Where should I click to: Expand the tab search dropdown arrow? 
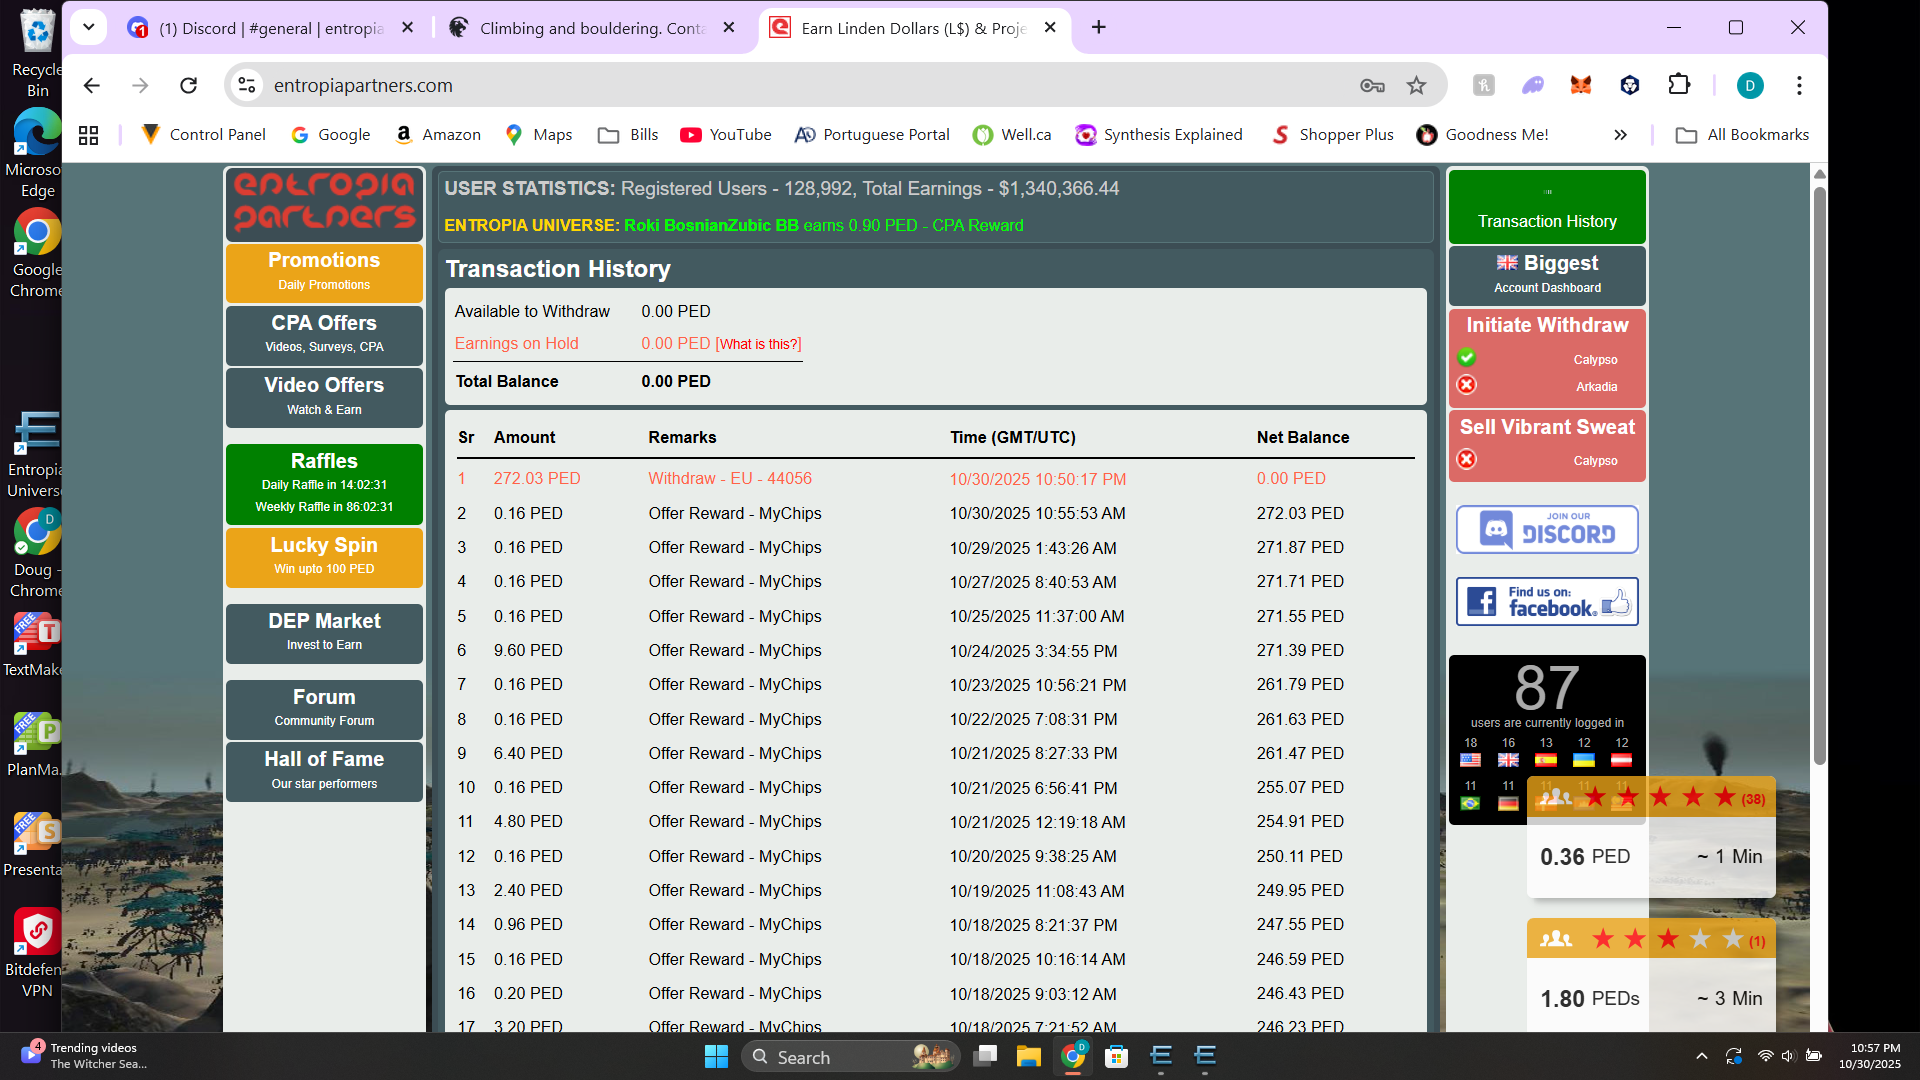[88, 28]
